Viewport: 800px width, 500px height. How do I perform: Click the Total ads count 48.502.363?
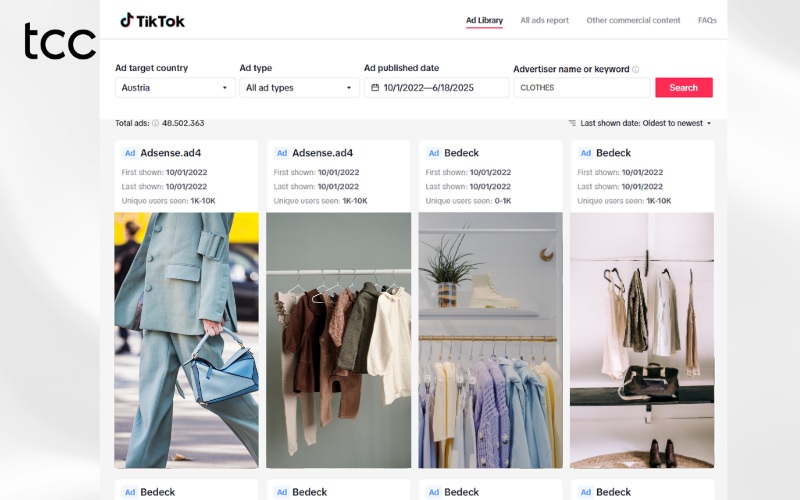[183, 123]
